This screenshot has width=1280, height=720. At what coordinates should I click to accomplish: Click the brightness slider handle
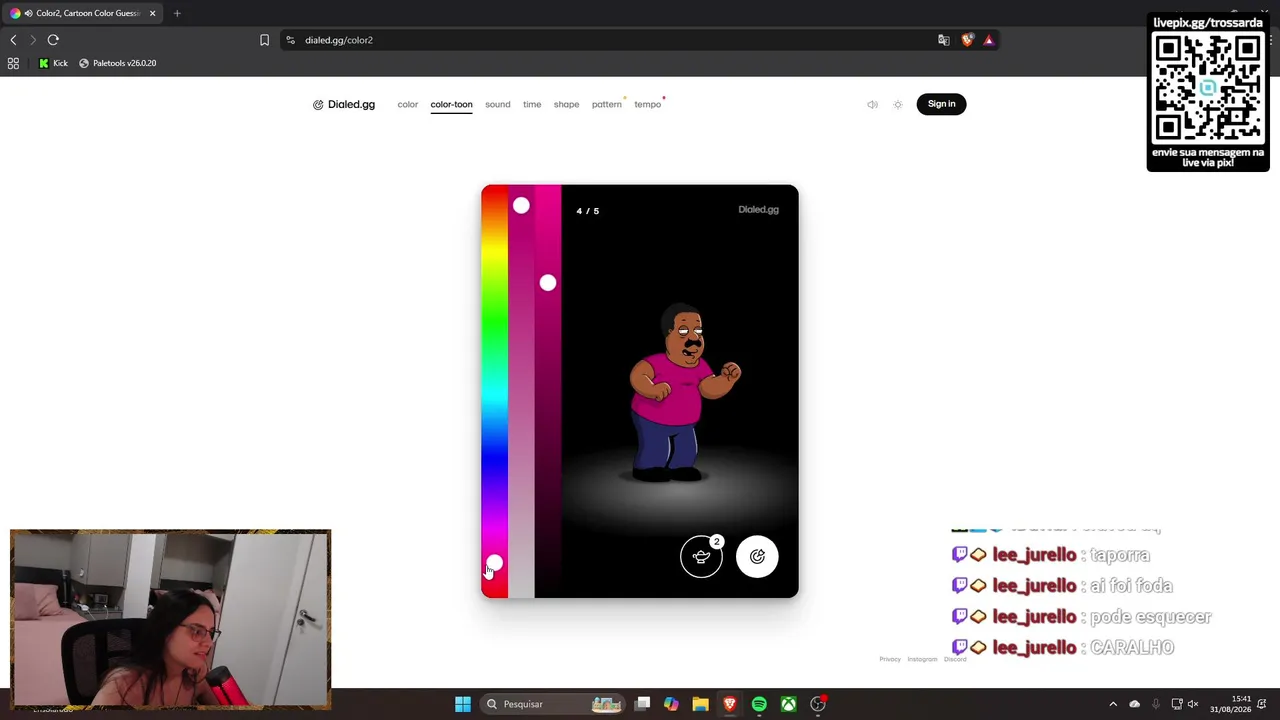pyautogui.click(x=548, y=283)
